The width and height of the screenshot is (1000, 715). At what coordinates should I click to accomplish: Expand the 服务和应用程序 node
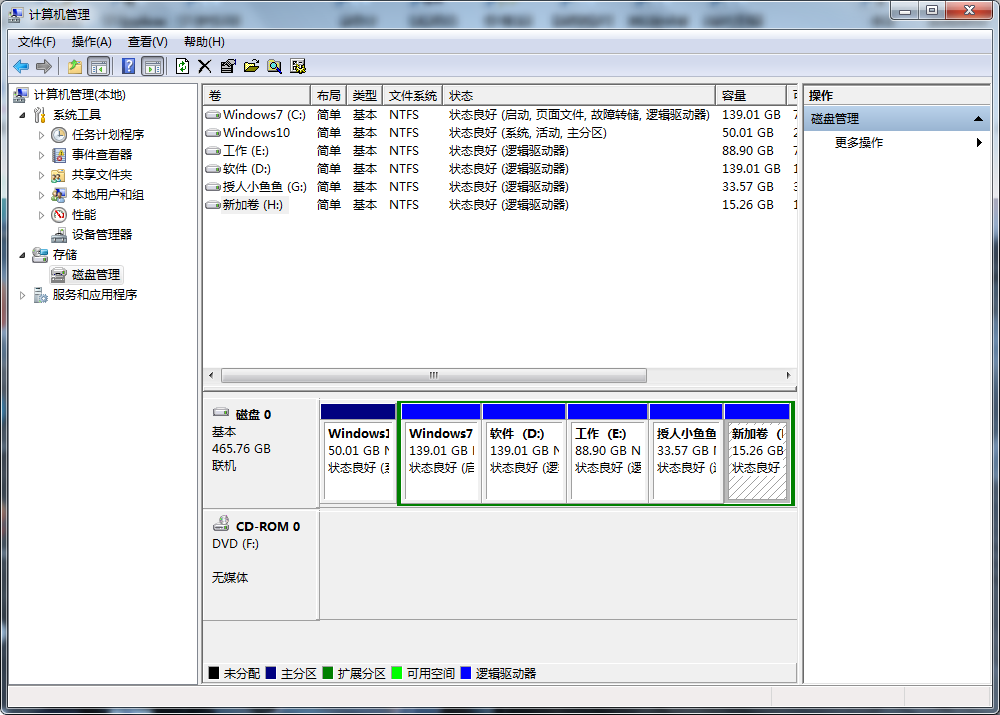click(x=22, y=295)
